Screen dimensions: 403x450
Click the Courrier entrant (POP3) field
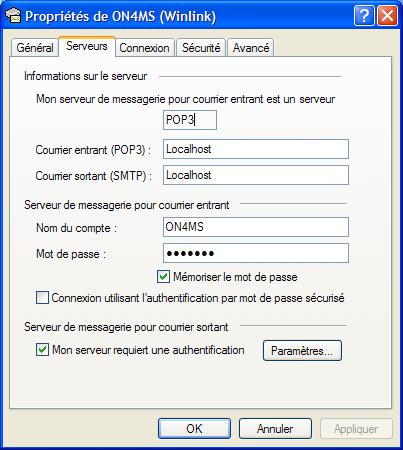[256, 149]
